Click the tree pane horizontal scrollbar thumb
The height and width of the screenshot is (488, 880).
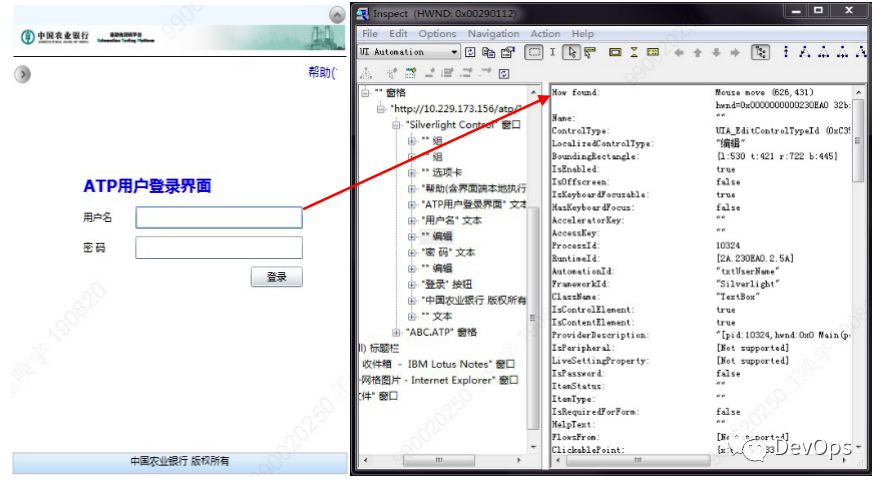pos(439,461)
